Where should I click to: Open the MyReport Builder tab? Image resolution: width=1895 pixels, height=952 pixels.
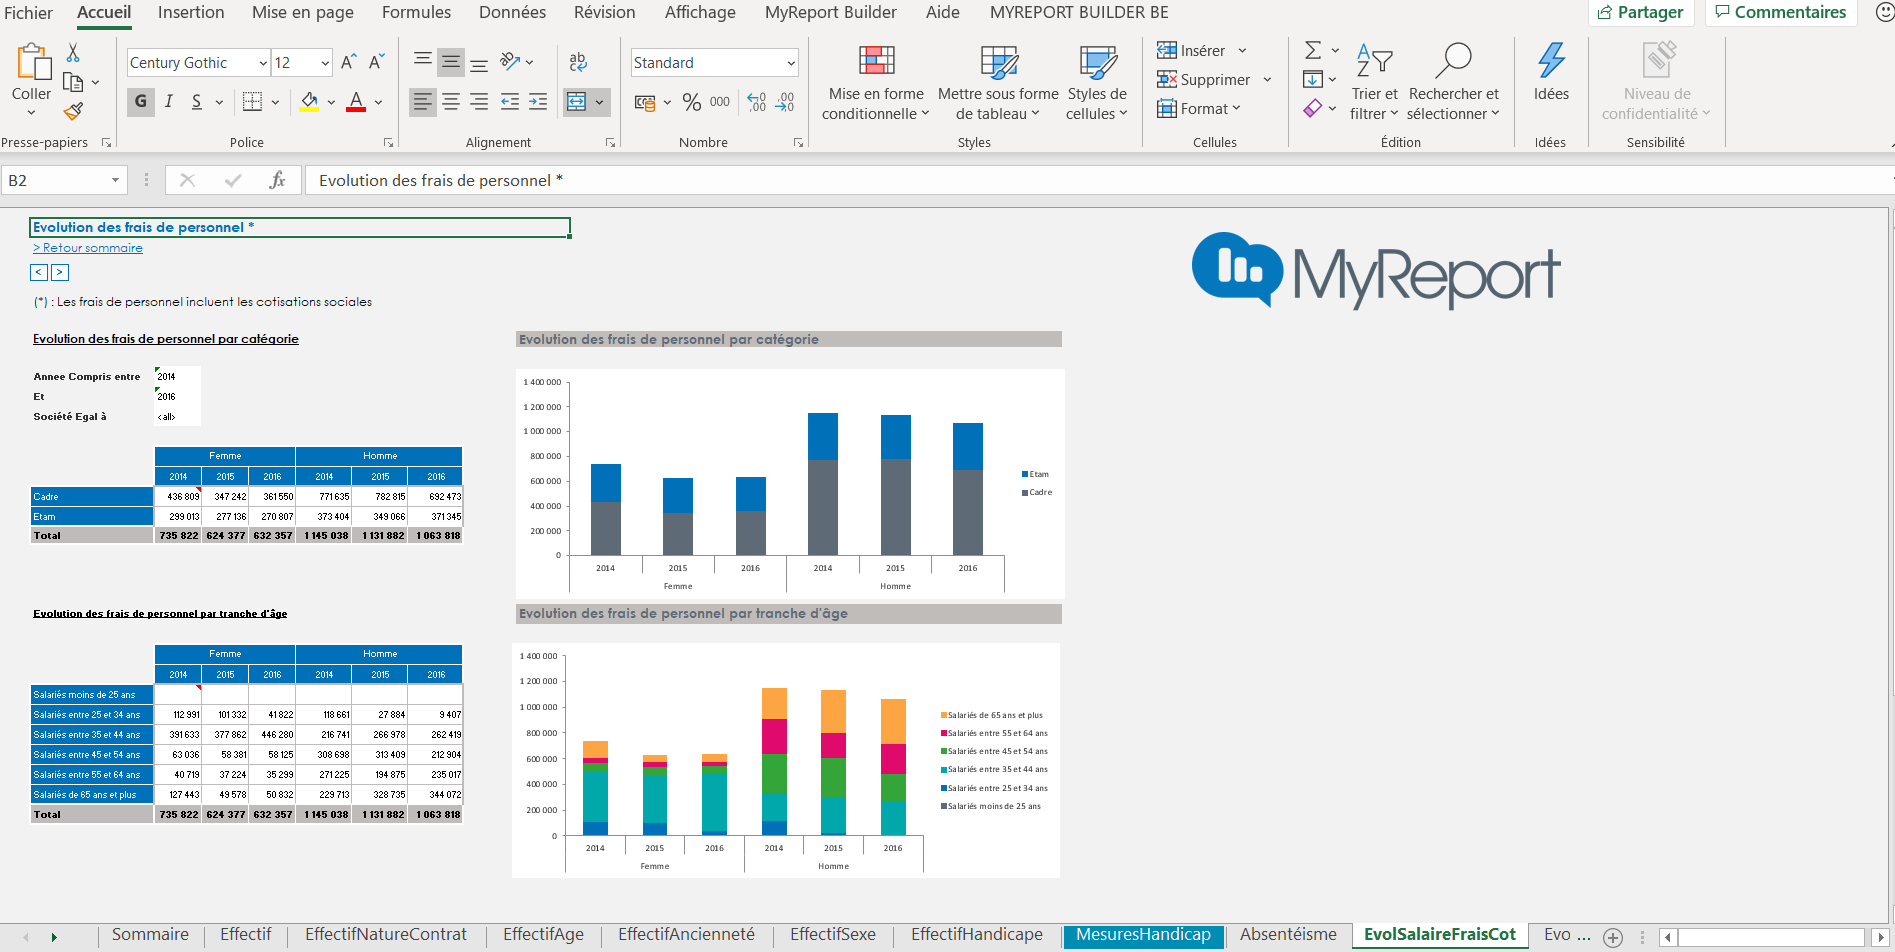[x=831, y=13]
